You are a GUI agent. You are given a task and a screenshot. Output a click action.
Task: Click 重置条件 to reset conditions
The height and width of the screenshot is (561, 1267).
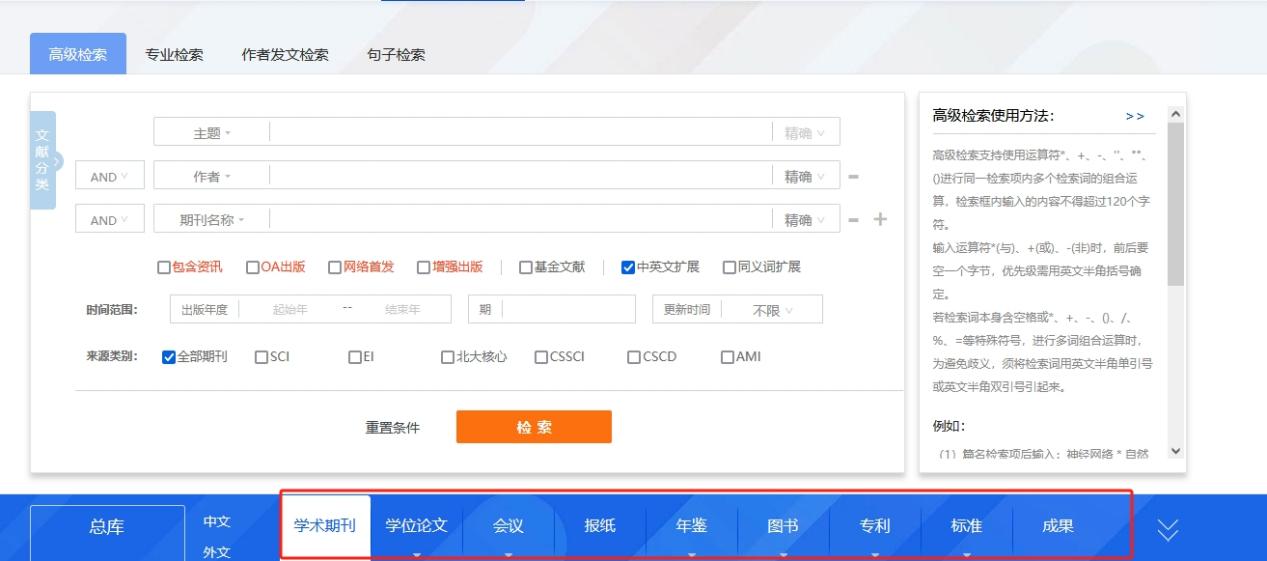392,428
